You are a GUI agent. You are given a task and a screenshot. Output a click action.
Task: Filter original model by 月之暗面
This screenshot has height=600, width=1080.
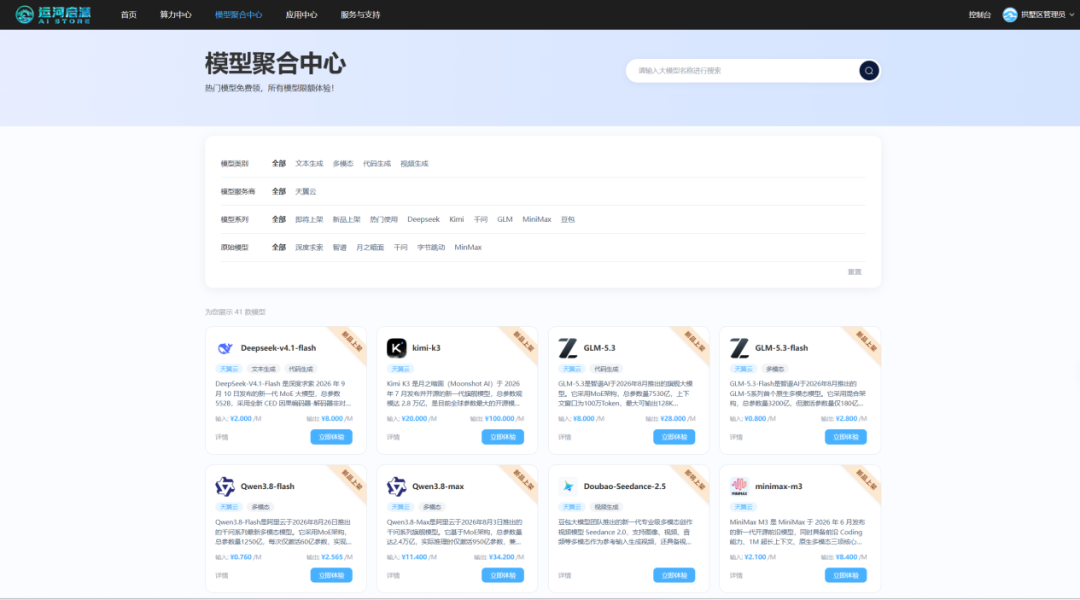(370, 247)
